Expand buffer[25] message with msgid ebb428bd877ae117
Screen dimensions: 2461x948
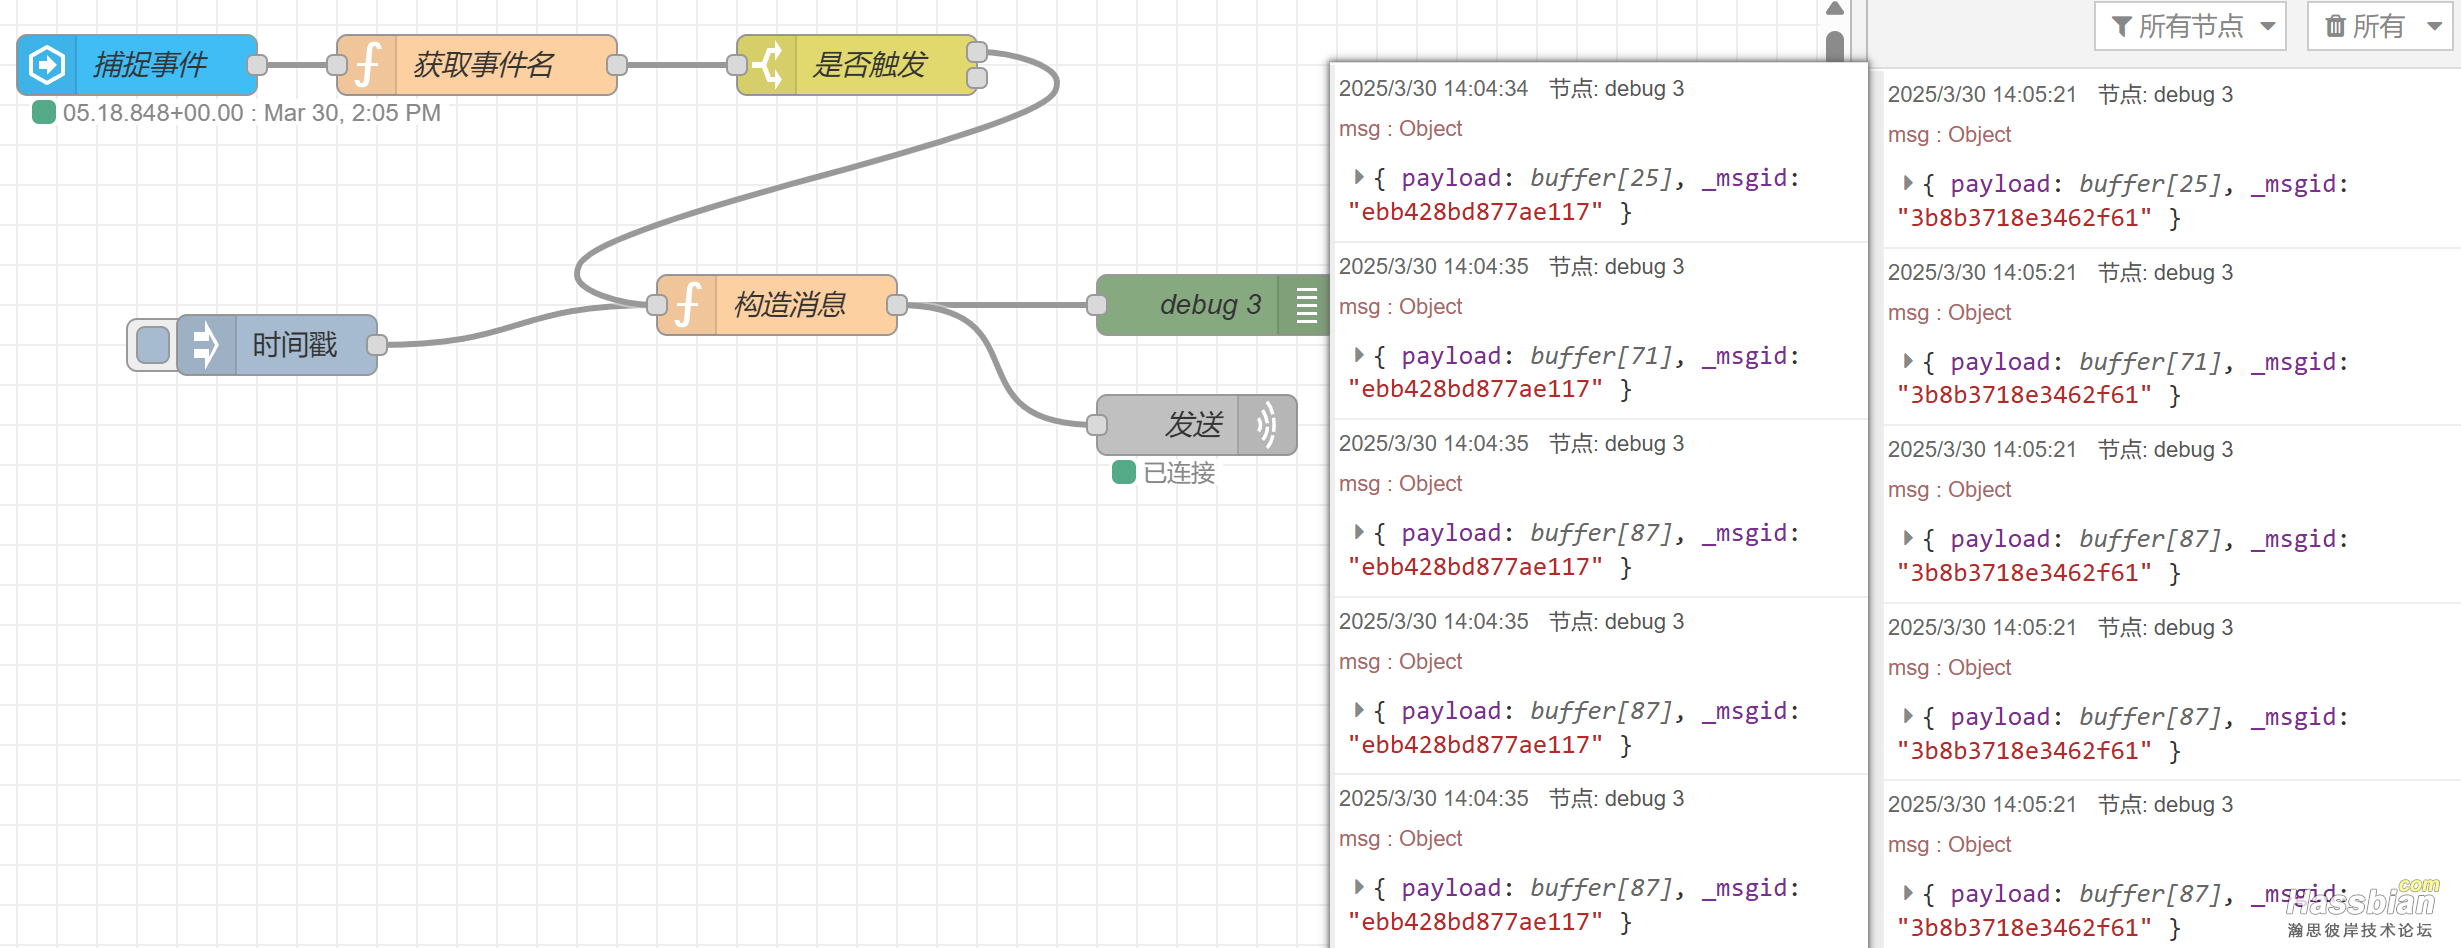pos(1359,177)
